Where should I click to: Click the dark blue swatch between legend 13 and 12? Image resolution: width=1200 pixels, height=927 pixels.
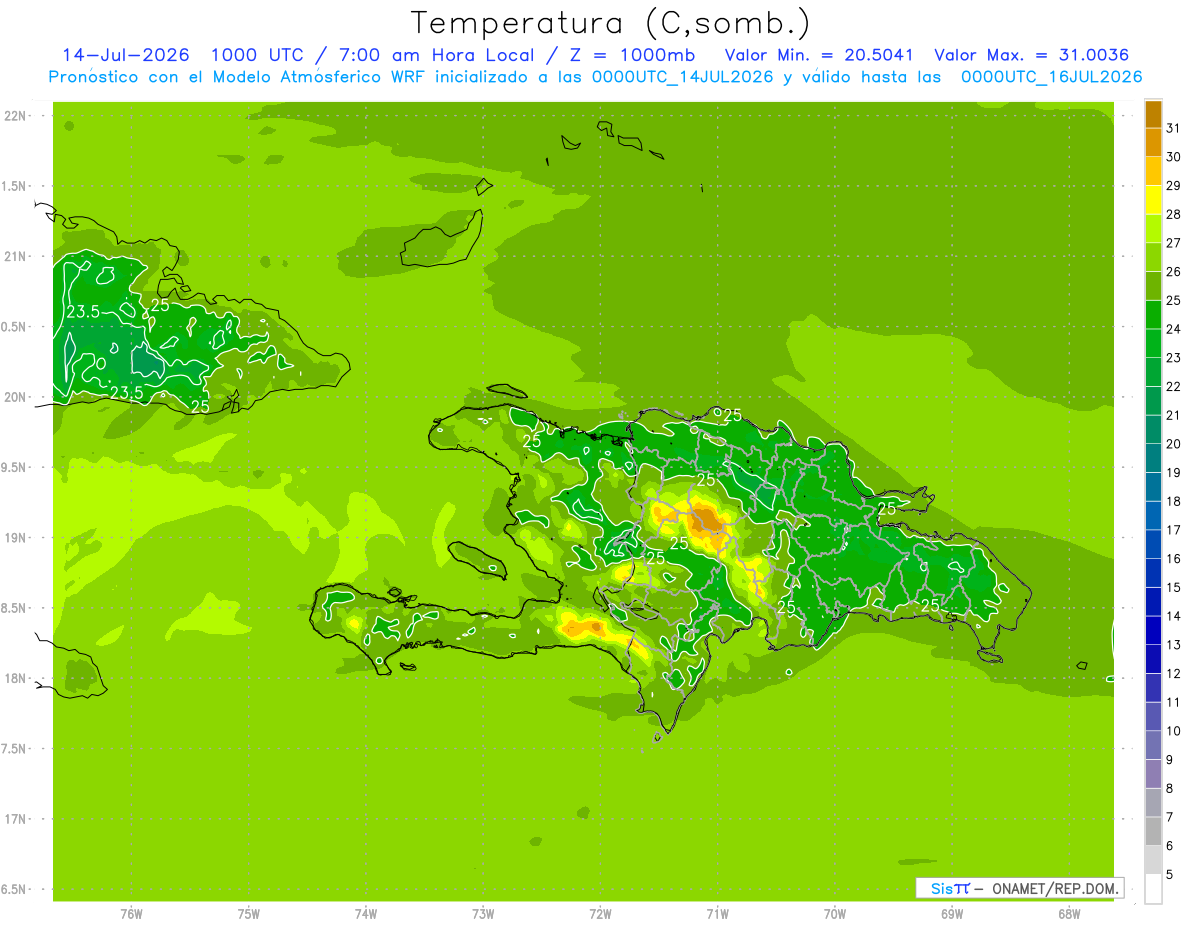tap(1153, 660)
